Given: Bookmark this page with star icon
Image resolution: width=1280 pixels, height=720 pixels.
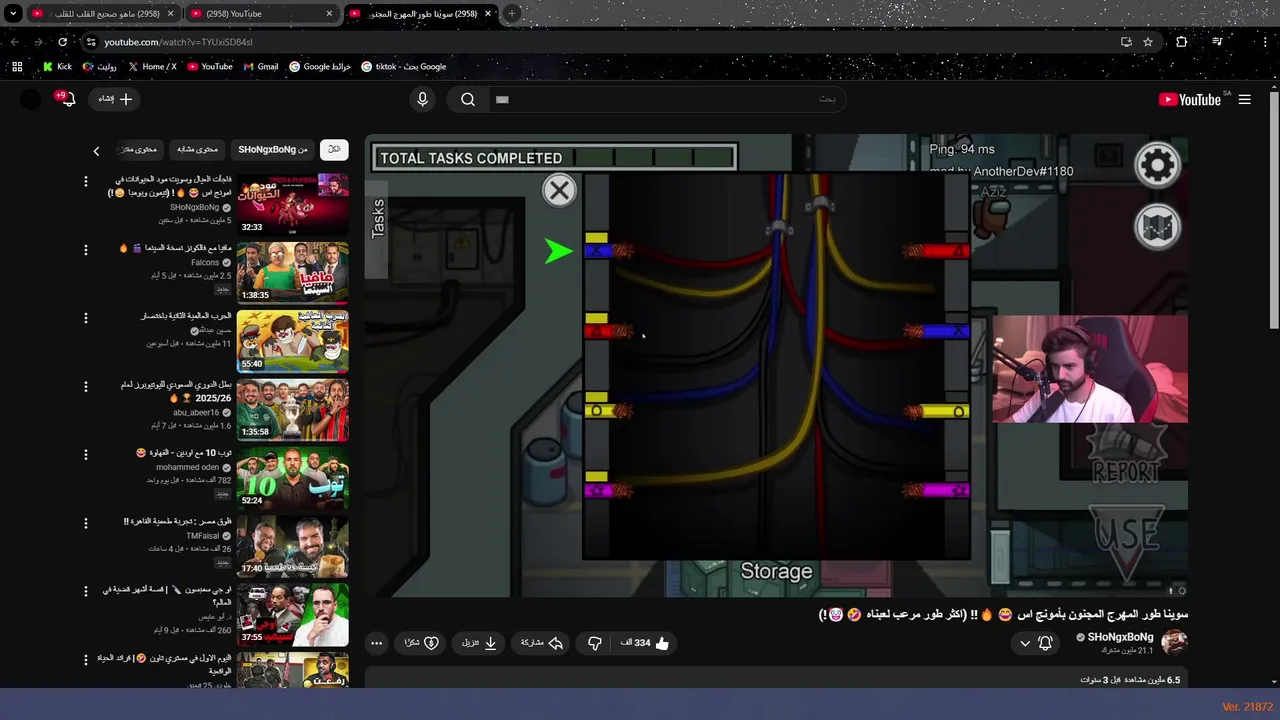Looking at the screenshot, I should click(x=1148, y=42).
